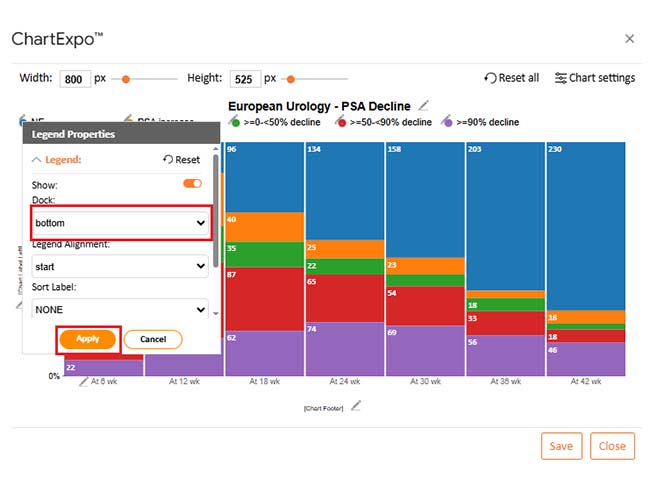This screenshot has height=486, width=650.
Task: Open the Dock dropdown set to bottom
Action: pyautogui.click(x=119, y=224)
